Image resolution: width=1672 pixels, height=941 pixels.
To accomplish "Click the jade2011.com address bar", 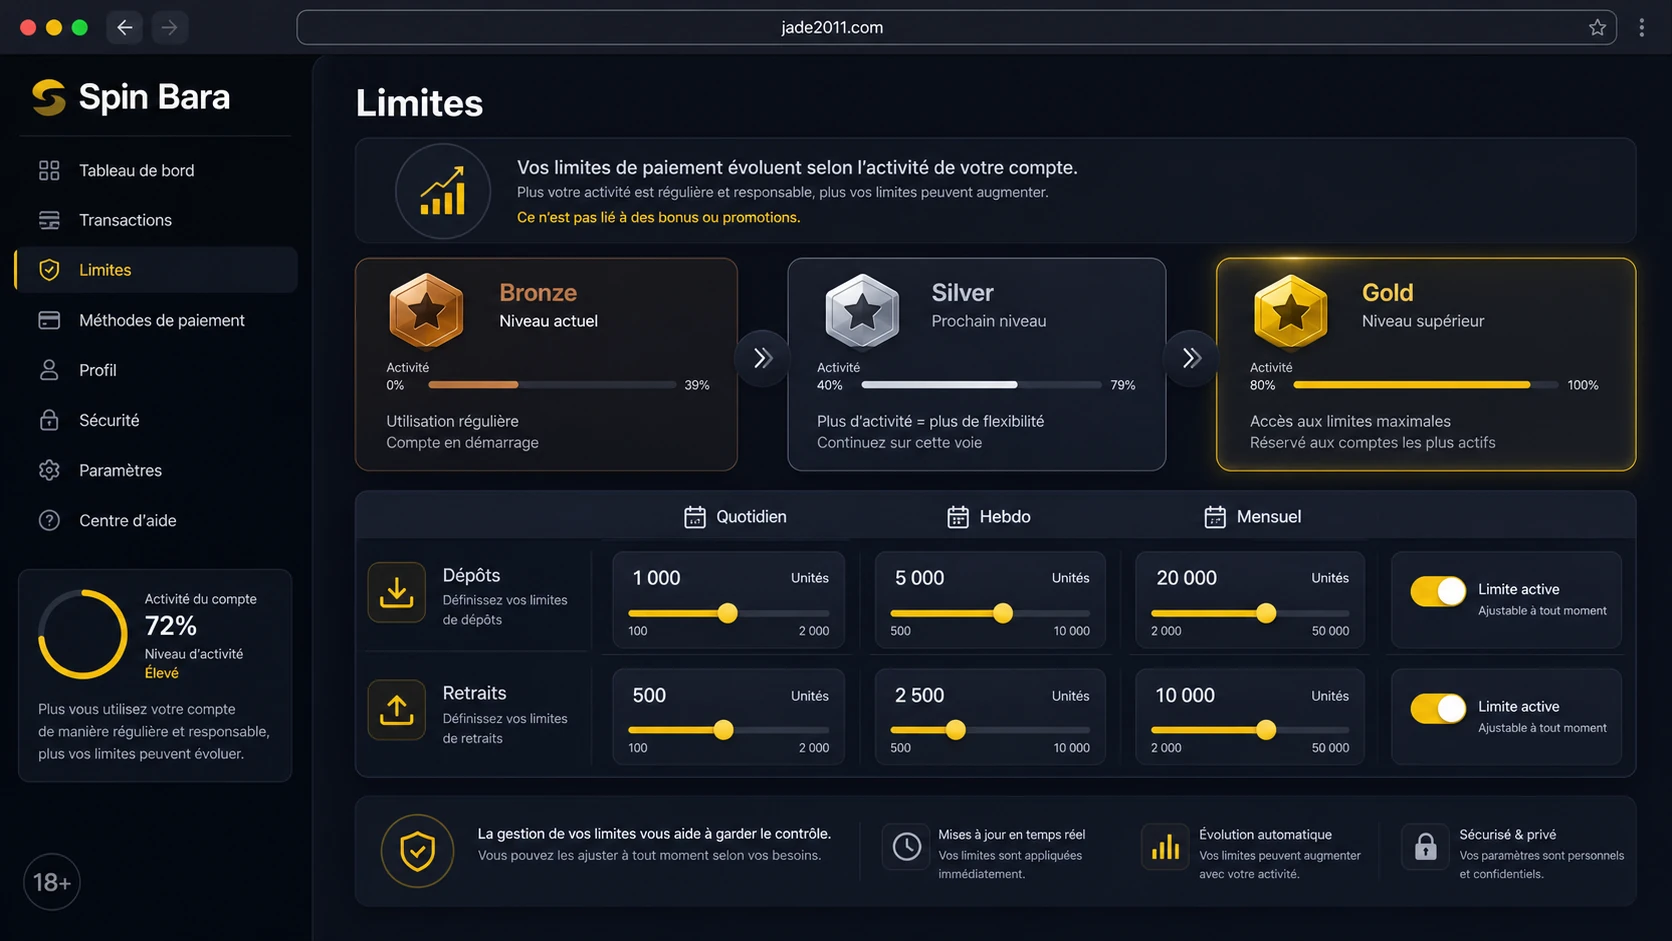I will click(x=956, y=27).
